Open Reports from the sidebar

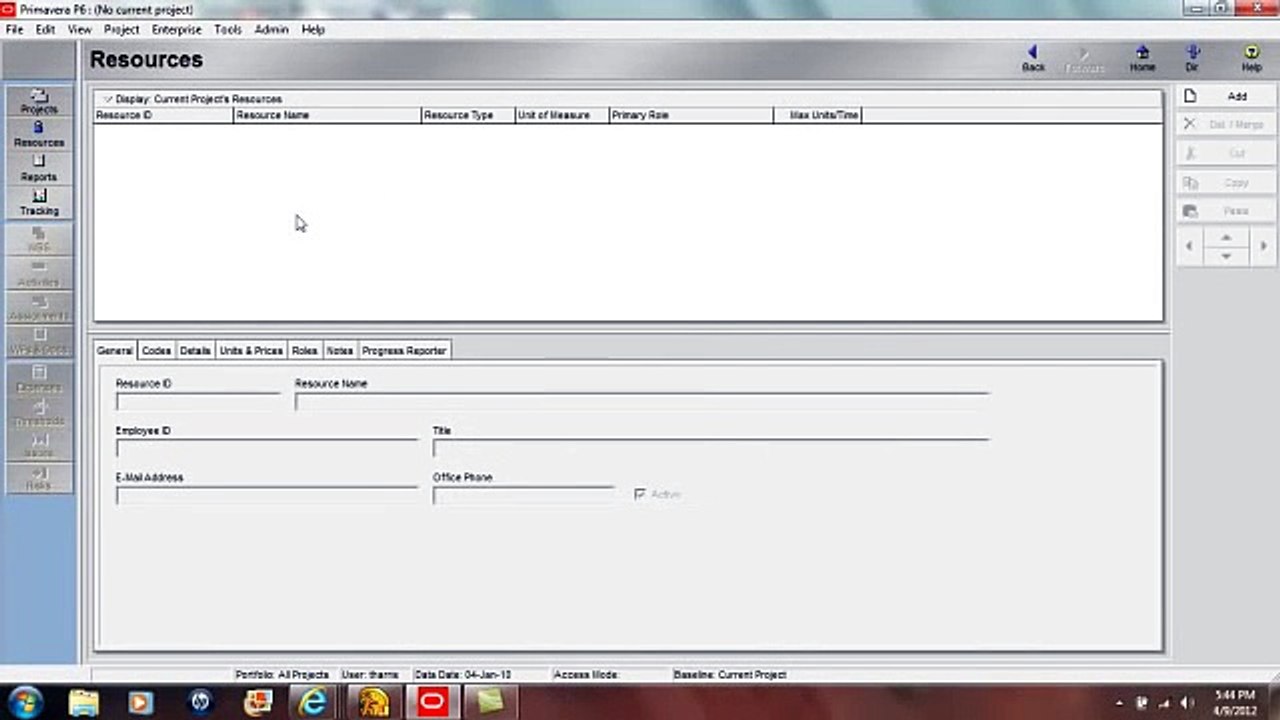(x=39, y=169)
